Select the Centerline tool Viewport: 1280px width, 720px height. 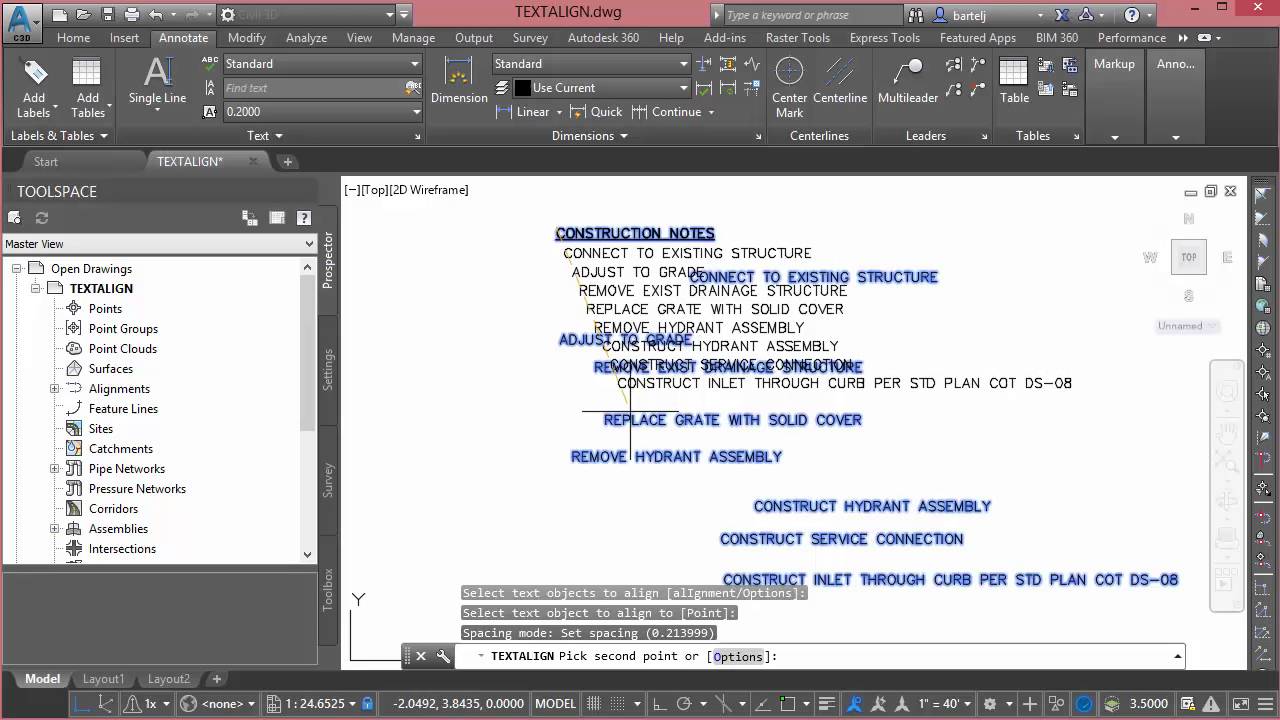[x=840, y=80]
